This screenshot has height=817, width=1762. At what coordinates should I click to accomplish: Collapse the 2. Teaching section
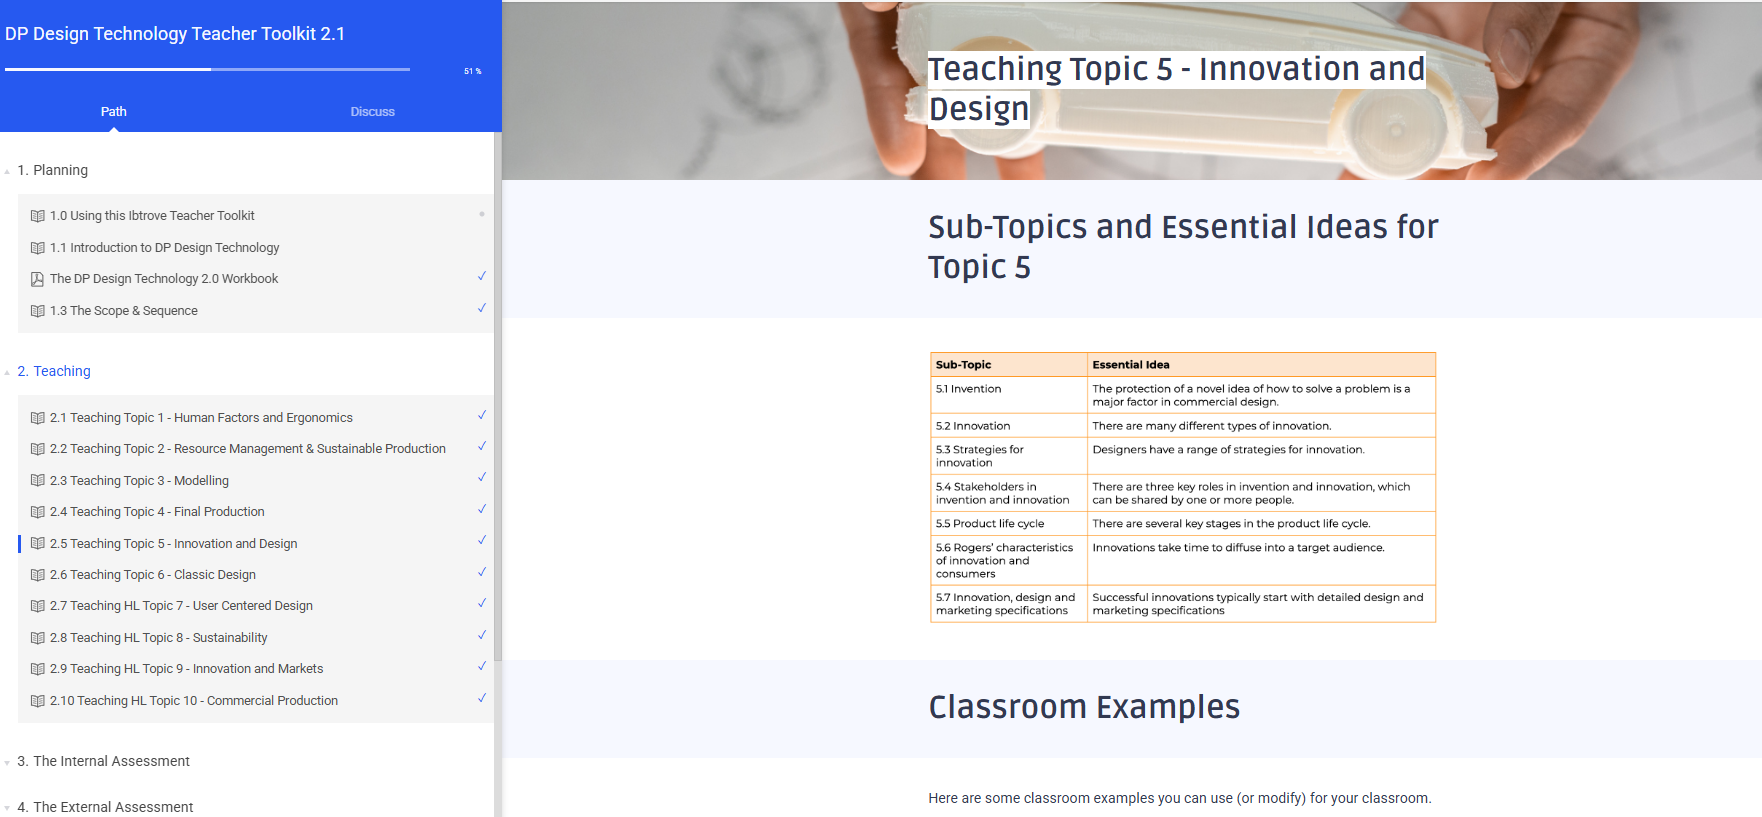(53, 371)
